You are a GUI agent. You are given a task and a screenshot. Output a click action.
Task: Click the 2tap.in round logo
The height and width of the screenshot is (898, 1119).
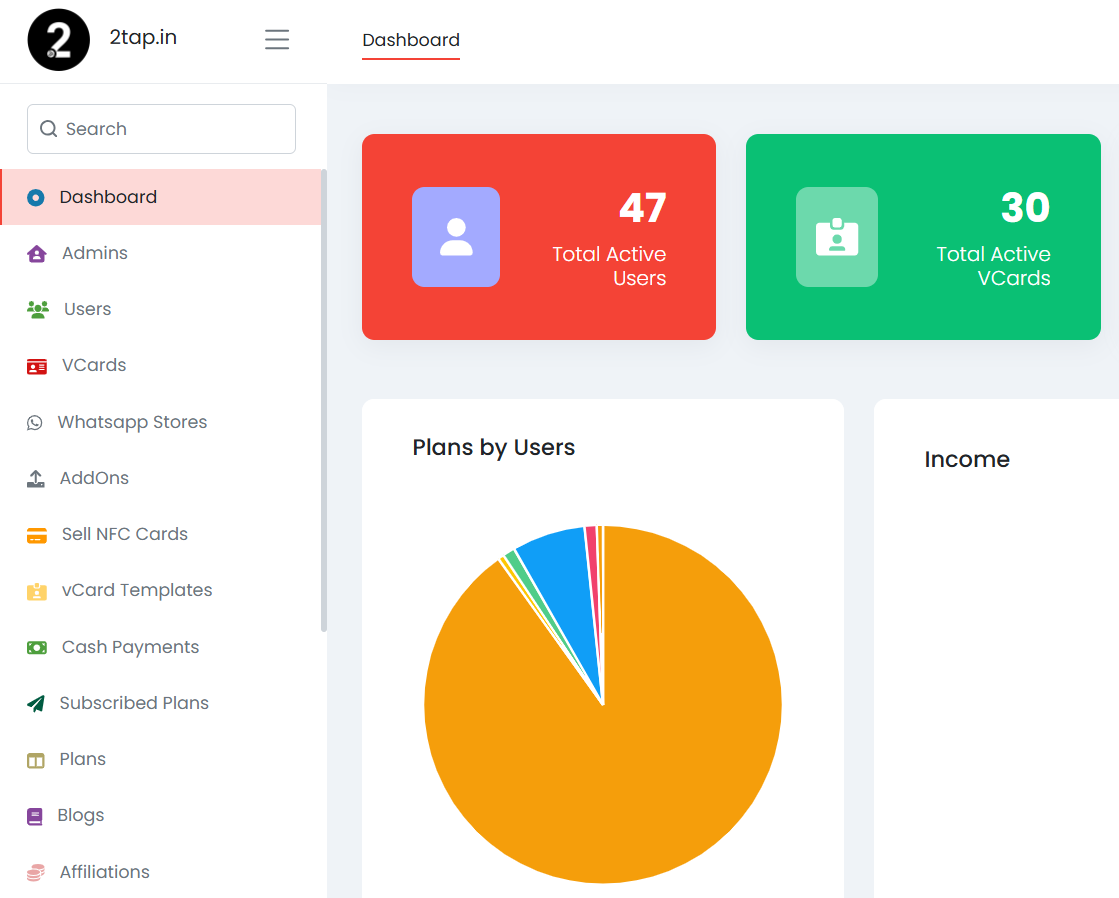click(59, 40)
